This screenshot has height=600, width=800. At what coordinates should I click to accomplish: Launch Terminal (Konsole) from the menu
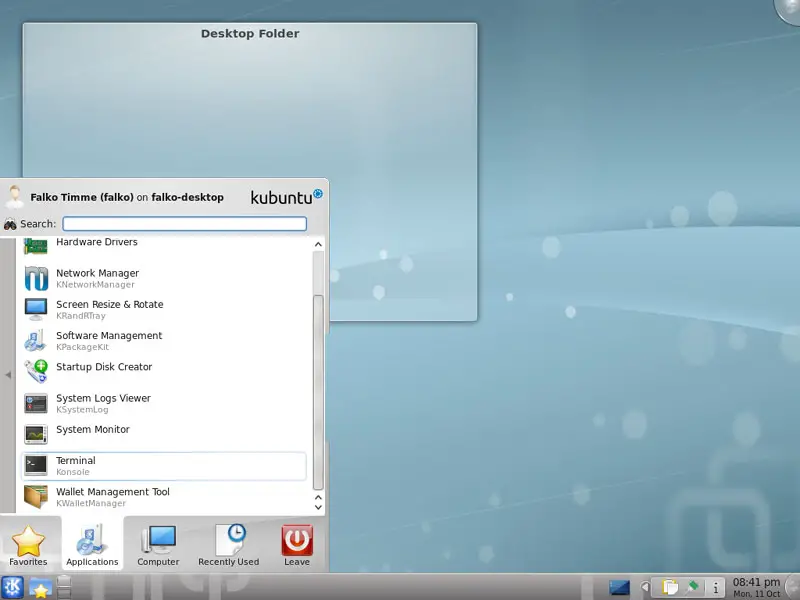point(75,466)
